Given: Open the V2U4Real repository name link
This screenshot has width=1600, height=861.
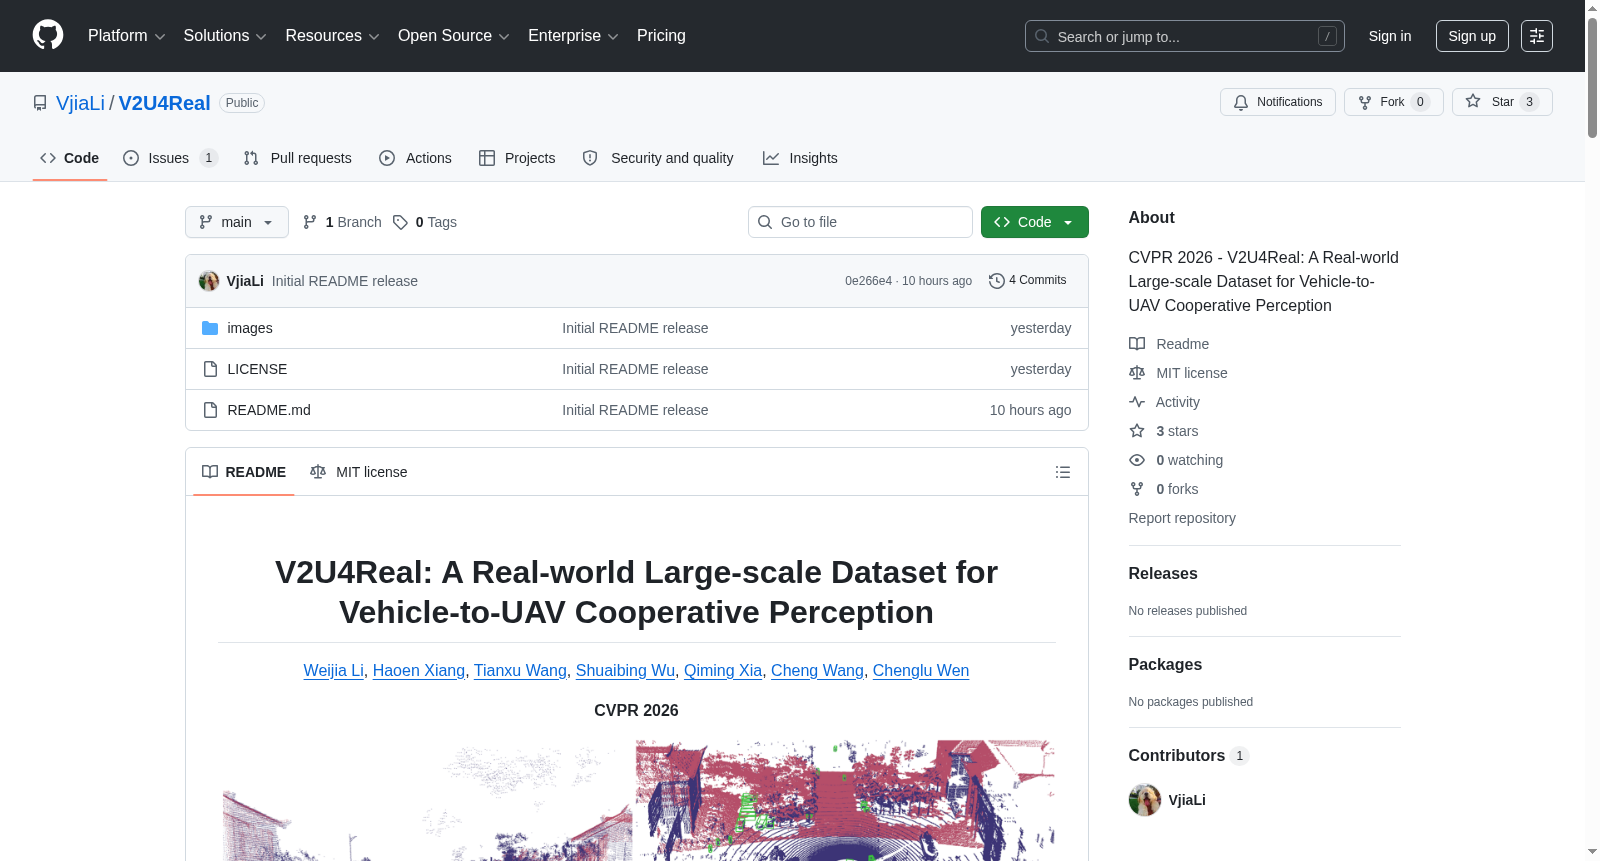Looking at the screenshot, I should tap(165, 103).
